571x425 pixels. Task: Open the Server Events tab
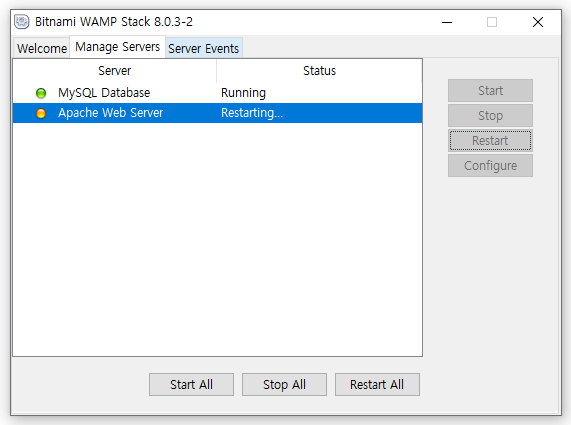tap(204, 48)
